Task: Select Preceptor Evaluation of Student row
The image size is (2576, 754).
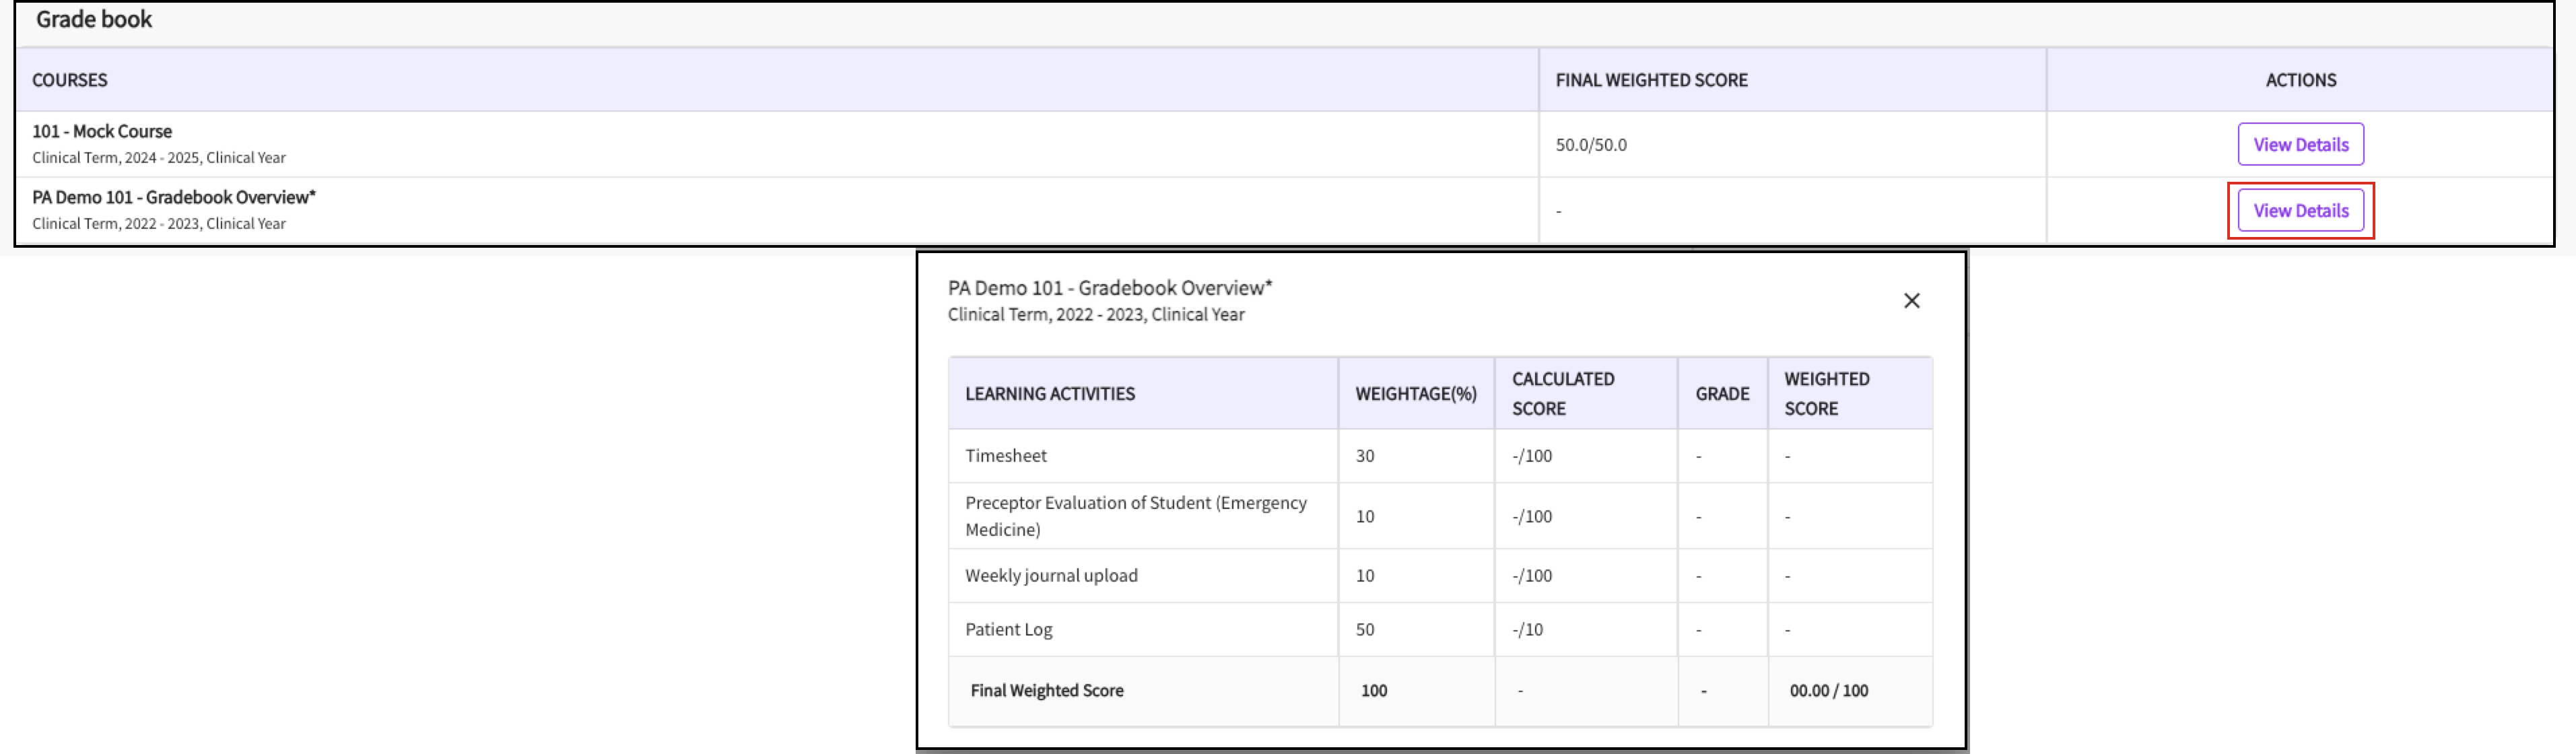Action: click(1135, 516)
